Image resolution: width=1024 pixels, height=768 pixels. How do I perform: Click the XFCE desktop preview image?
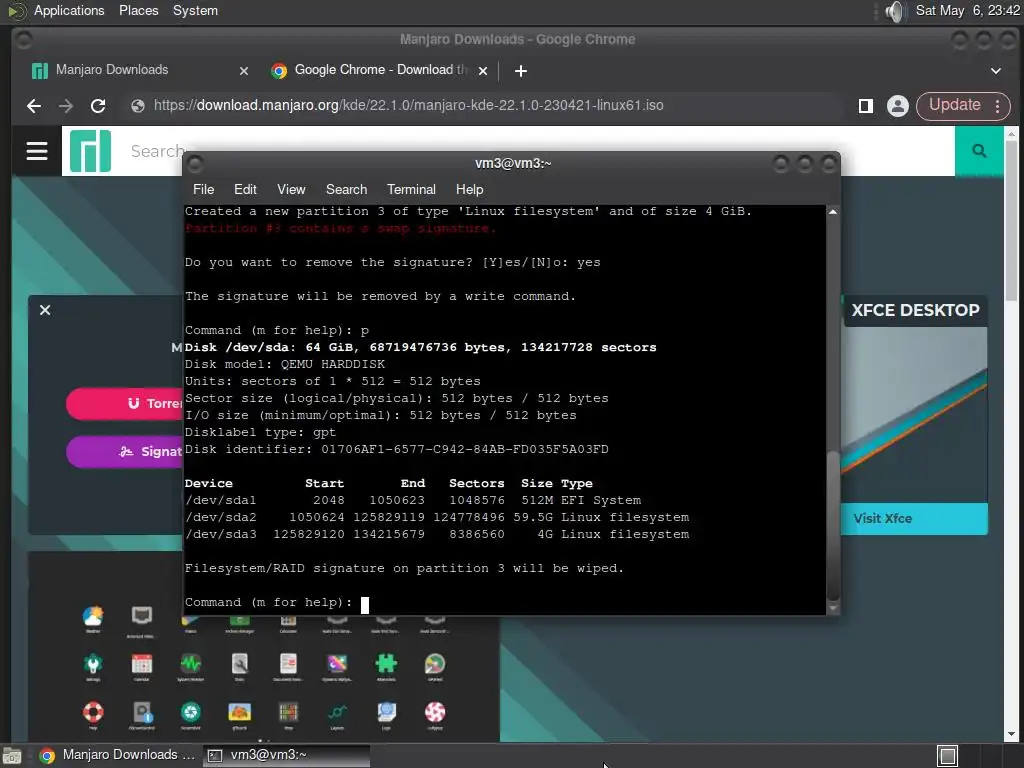pyautogui.click(x=914, y=415)
